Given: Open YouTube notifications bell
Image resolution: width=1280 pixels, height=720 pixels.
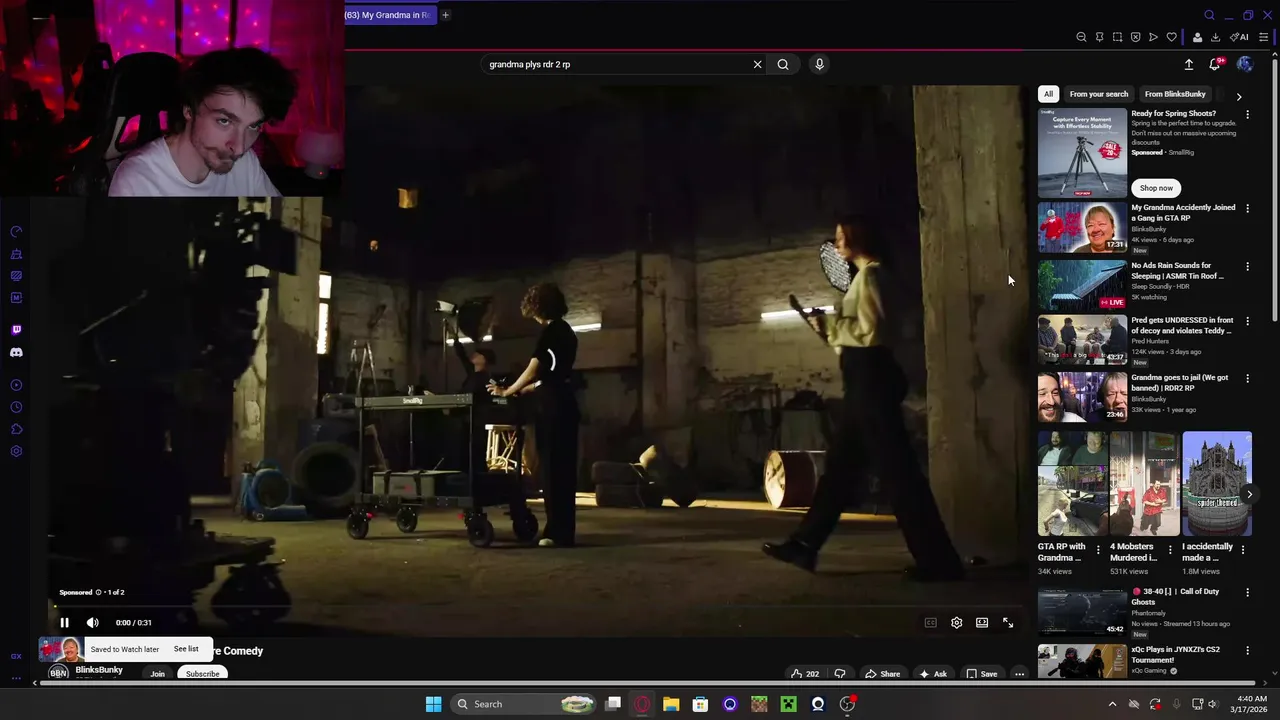Looking at the screenshot, I should tap(1215, 64).
